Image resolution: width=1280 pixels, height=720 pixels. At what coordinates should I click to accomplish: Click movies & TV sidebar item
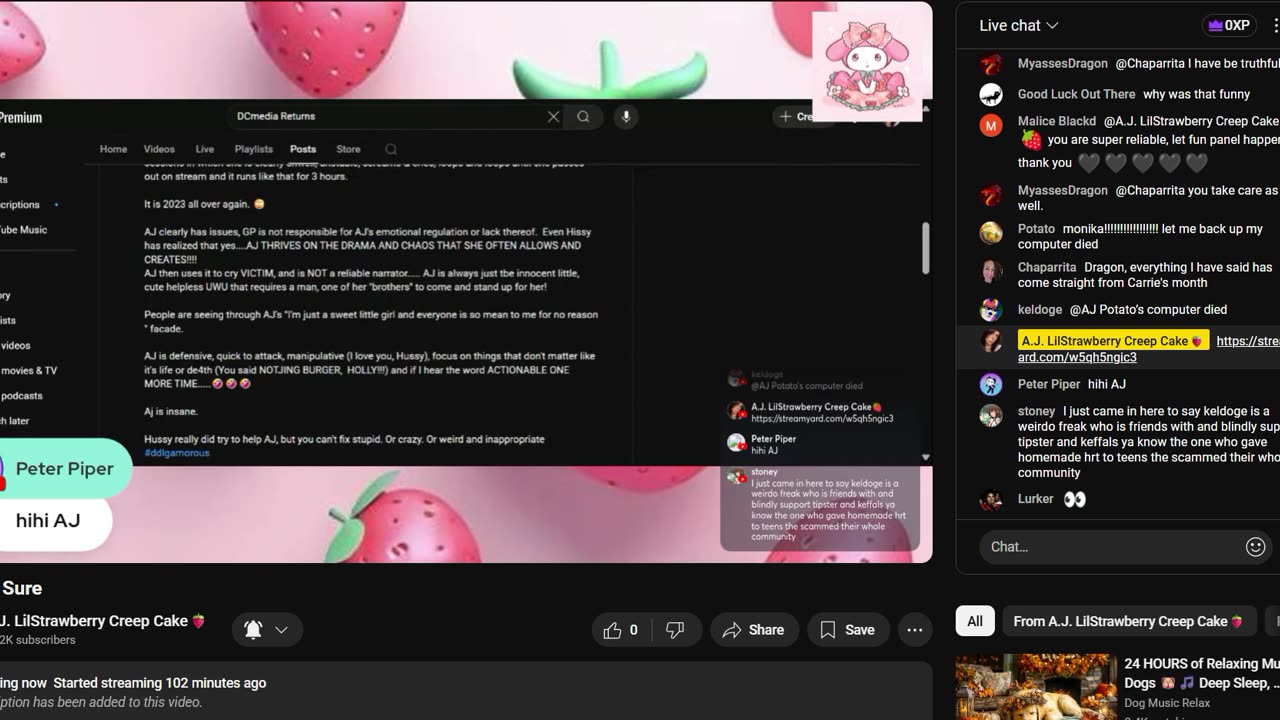(x=29, y=371)
